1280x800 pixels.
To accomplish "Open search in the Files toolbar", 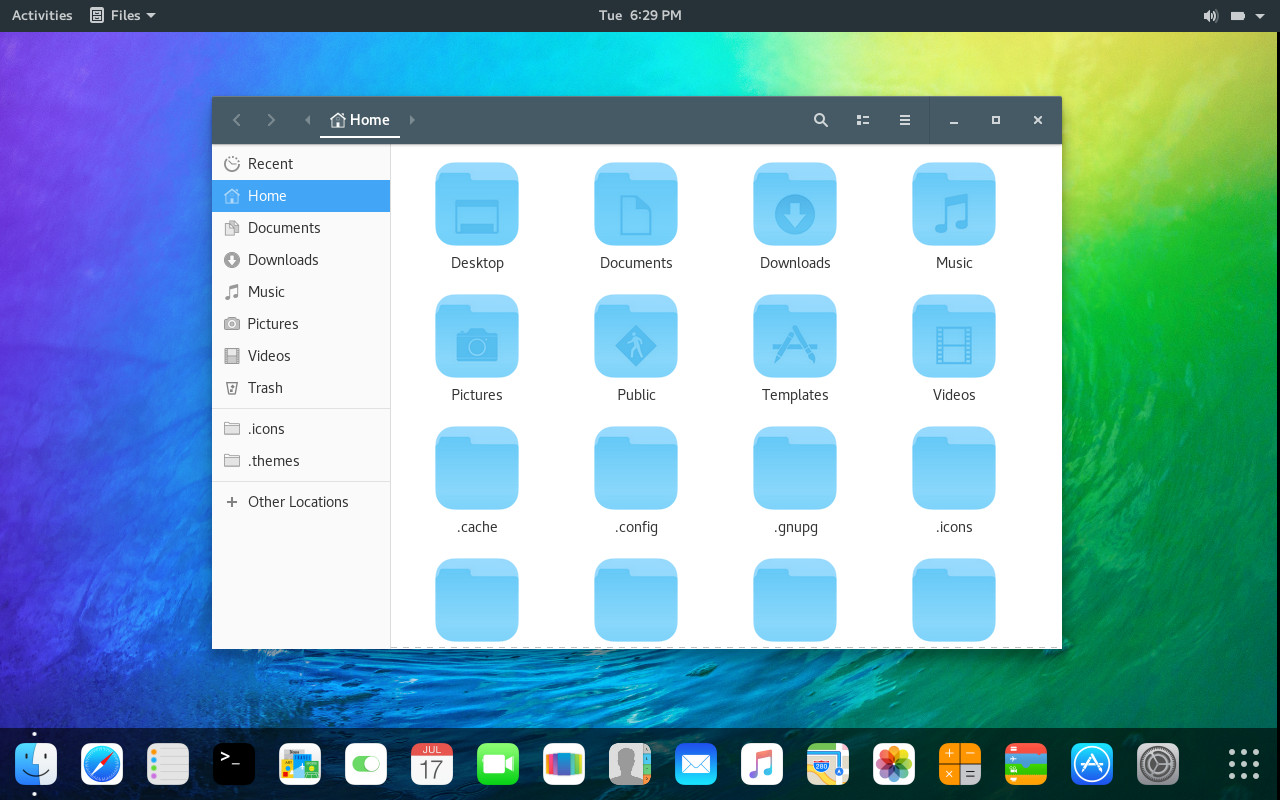I will point(820,120).
